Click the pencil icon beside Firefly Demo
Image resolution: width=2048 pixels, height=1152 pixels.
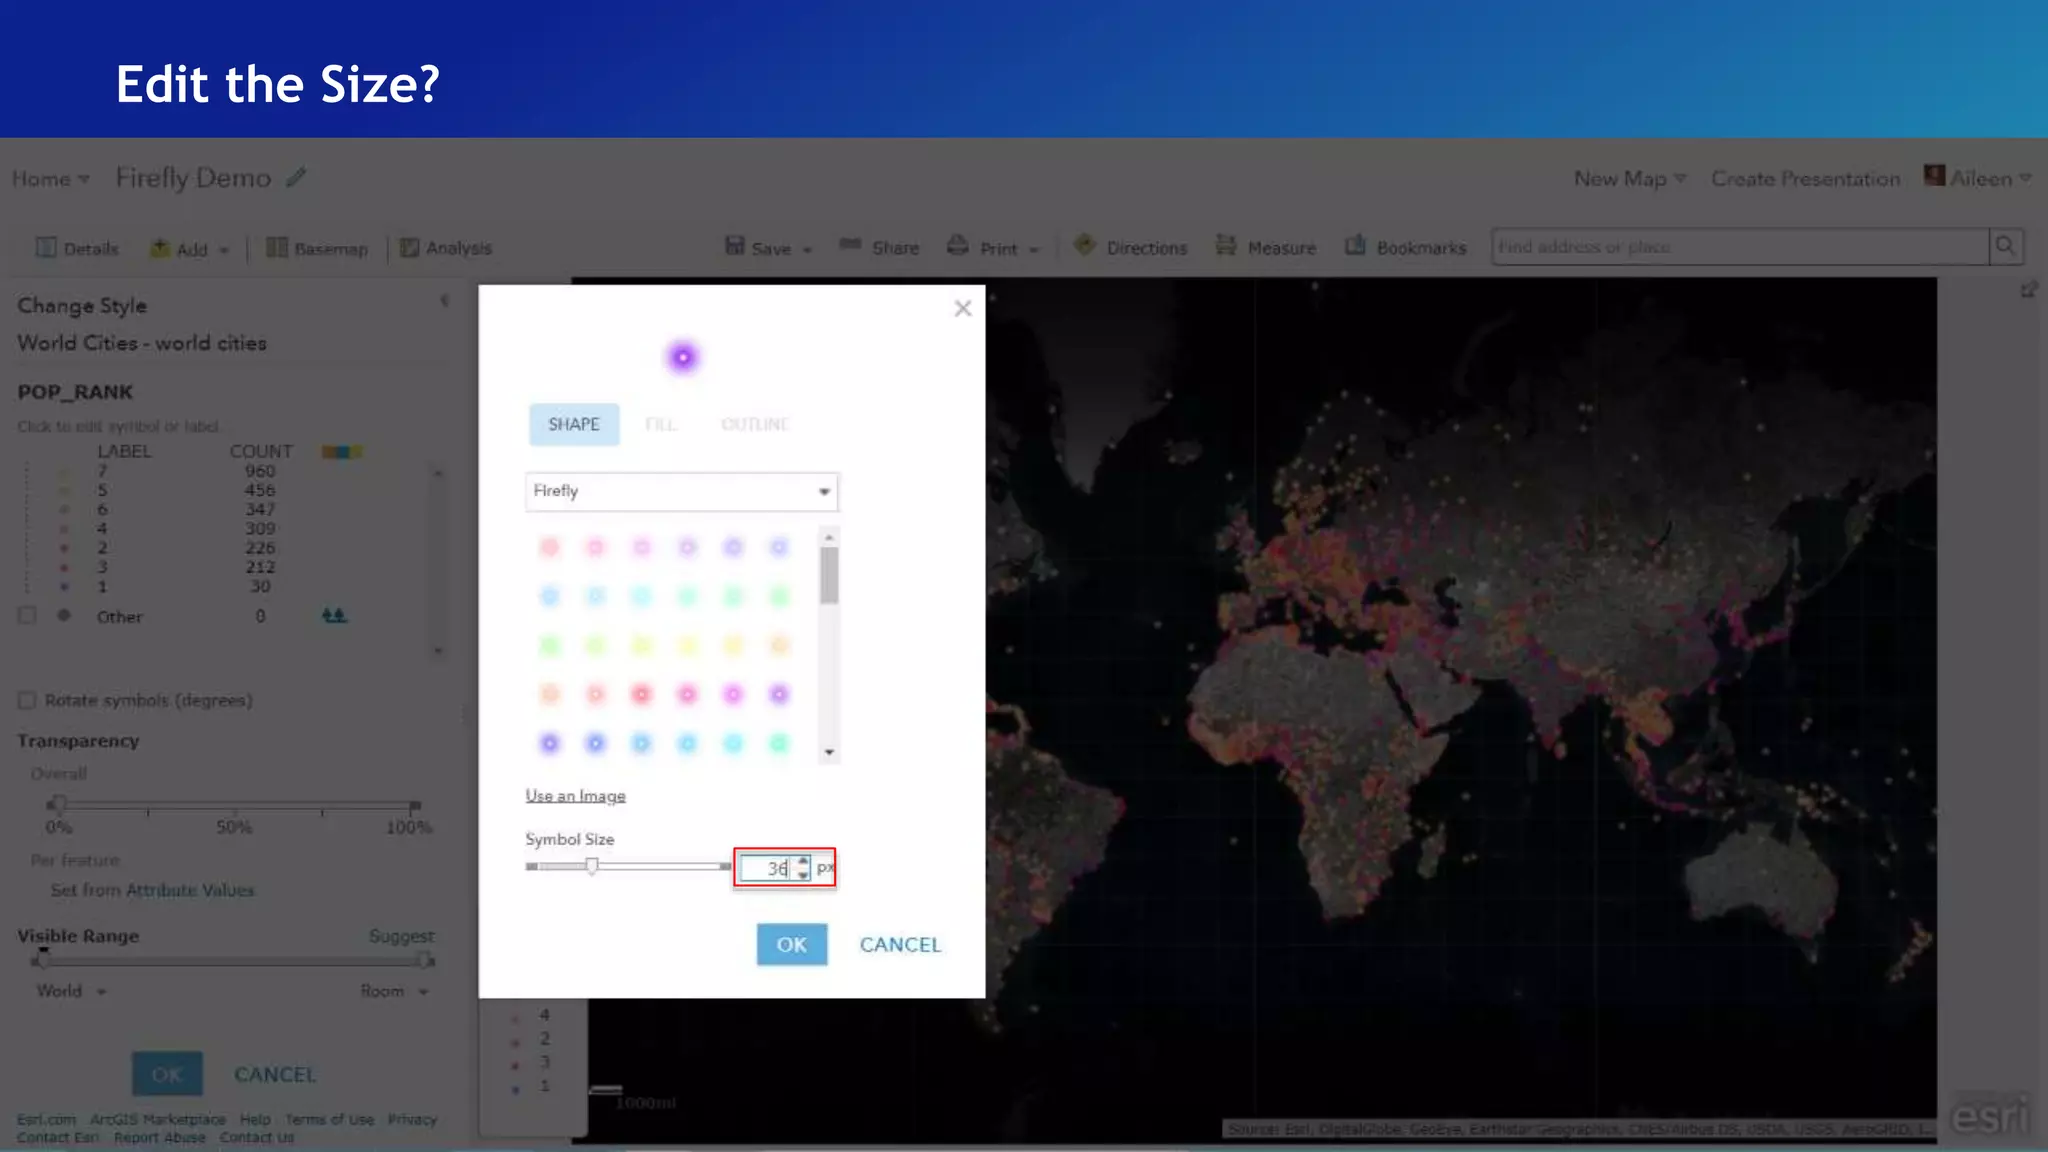[296, 178]
